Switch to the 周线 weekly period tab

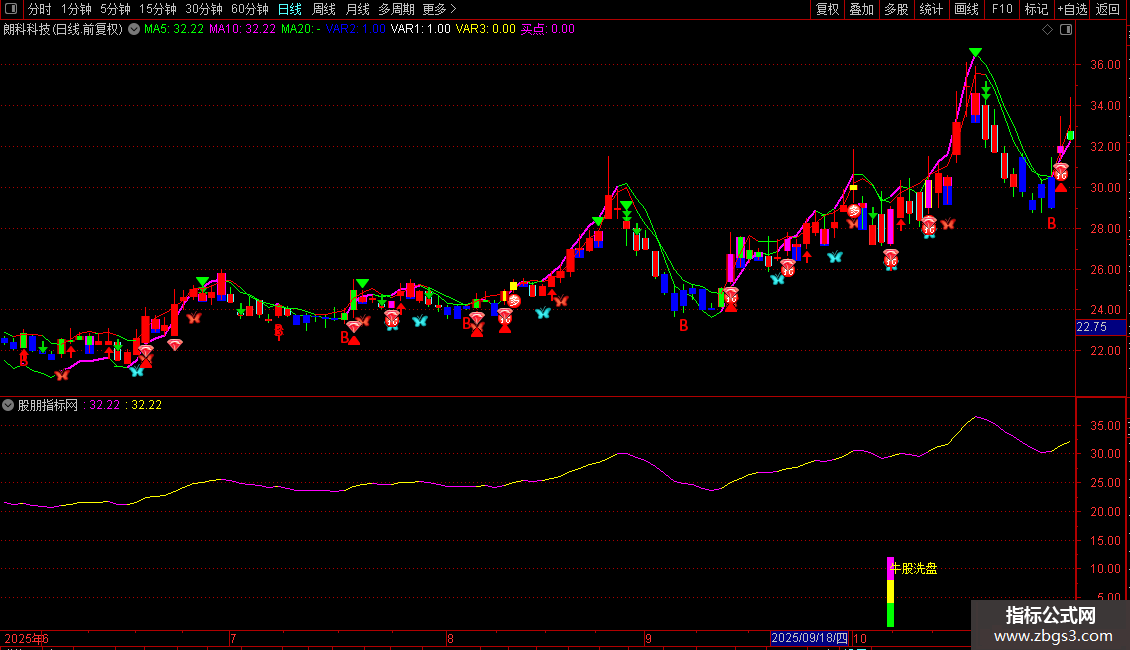click(324, 9)
